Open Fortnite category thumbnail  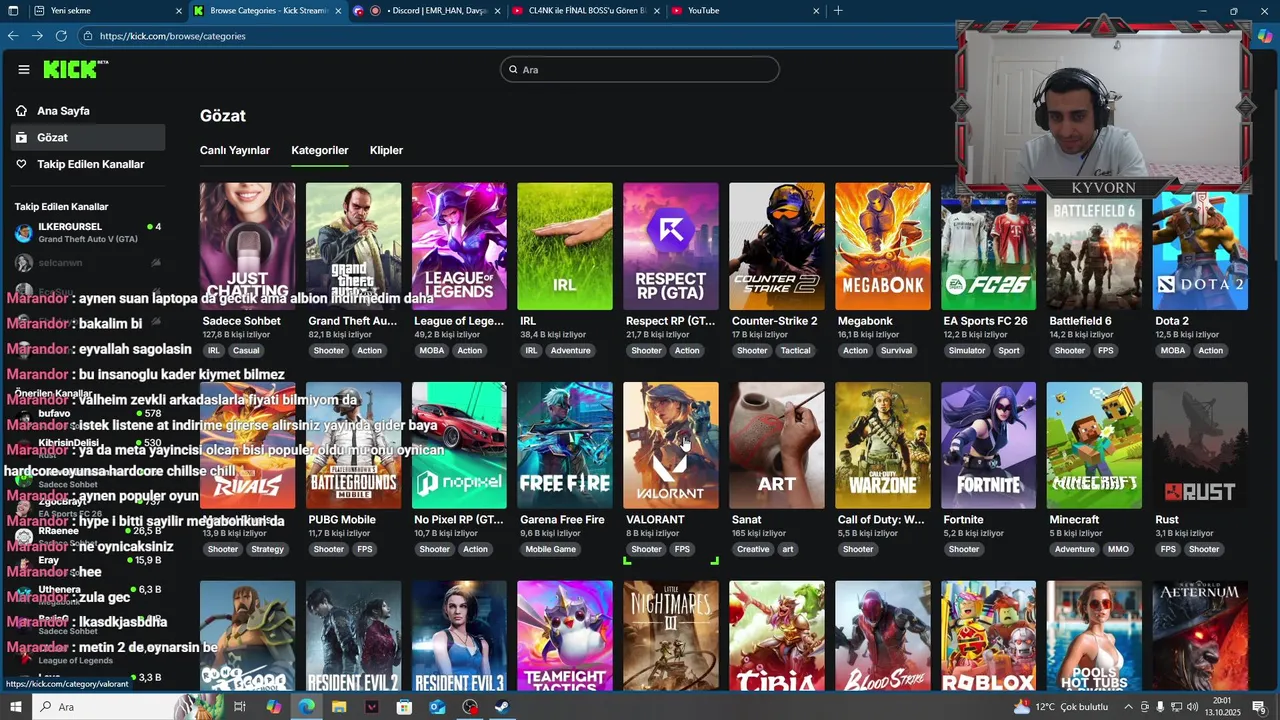989,445
